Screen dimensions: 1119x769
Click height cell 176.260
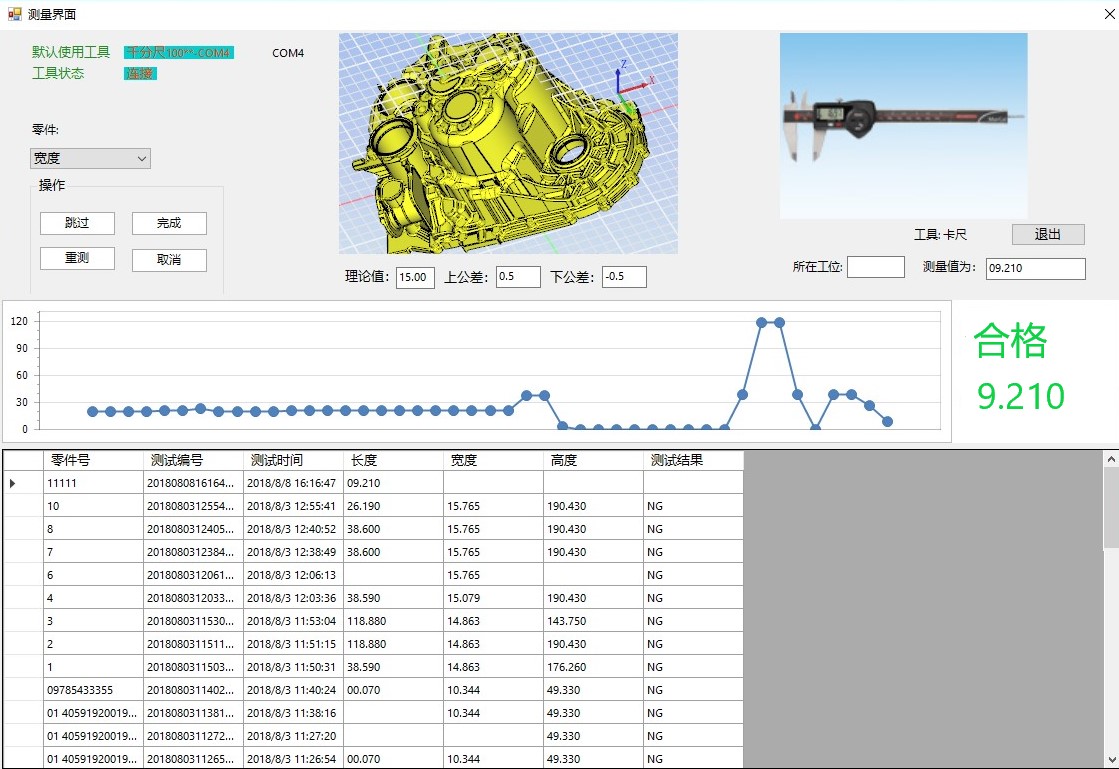click(593, 667)
